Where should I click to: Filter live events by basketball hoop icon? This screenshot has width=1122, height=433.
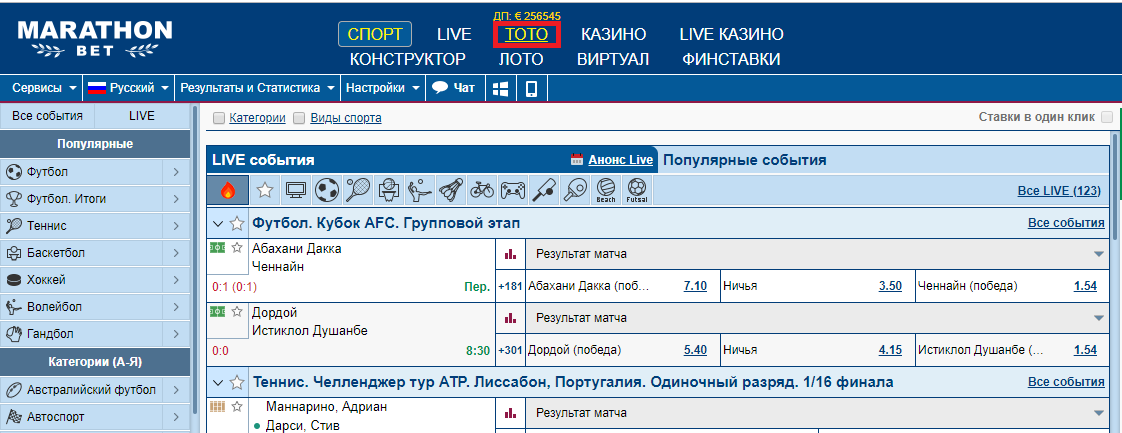coord(388,190)
